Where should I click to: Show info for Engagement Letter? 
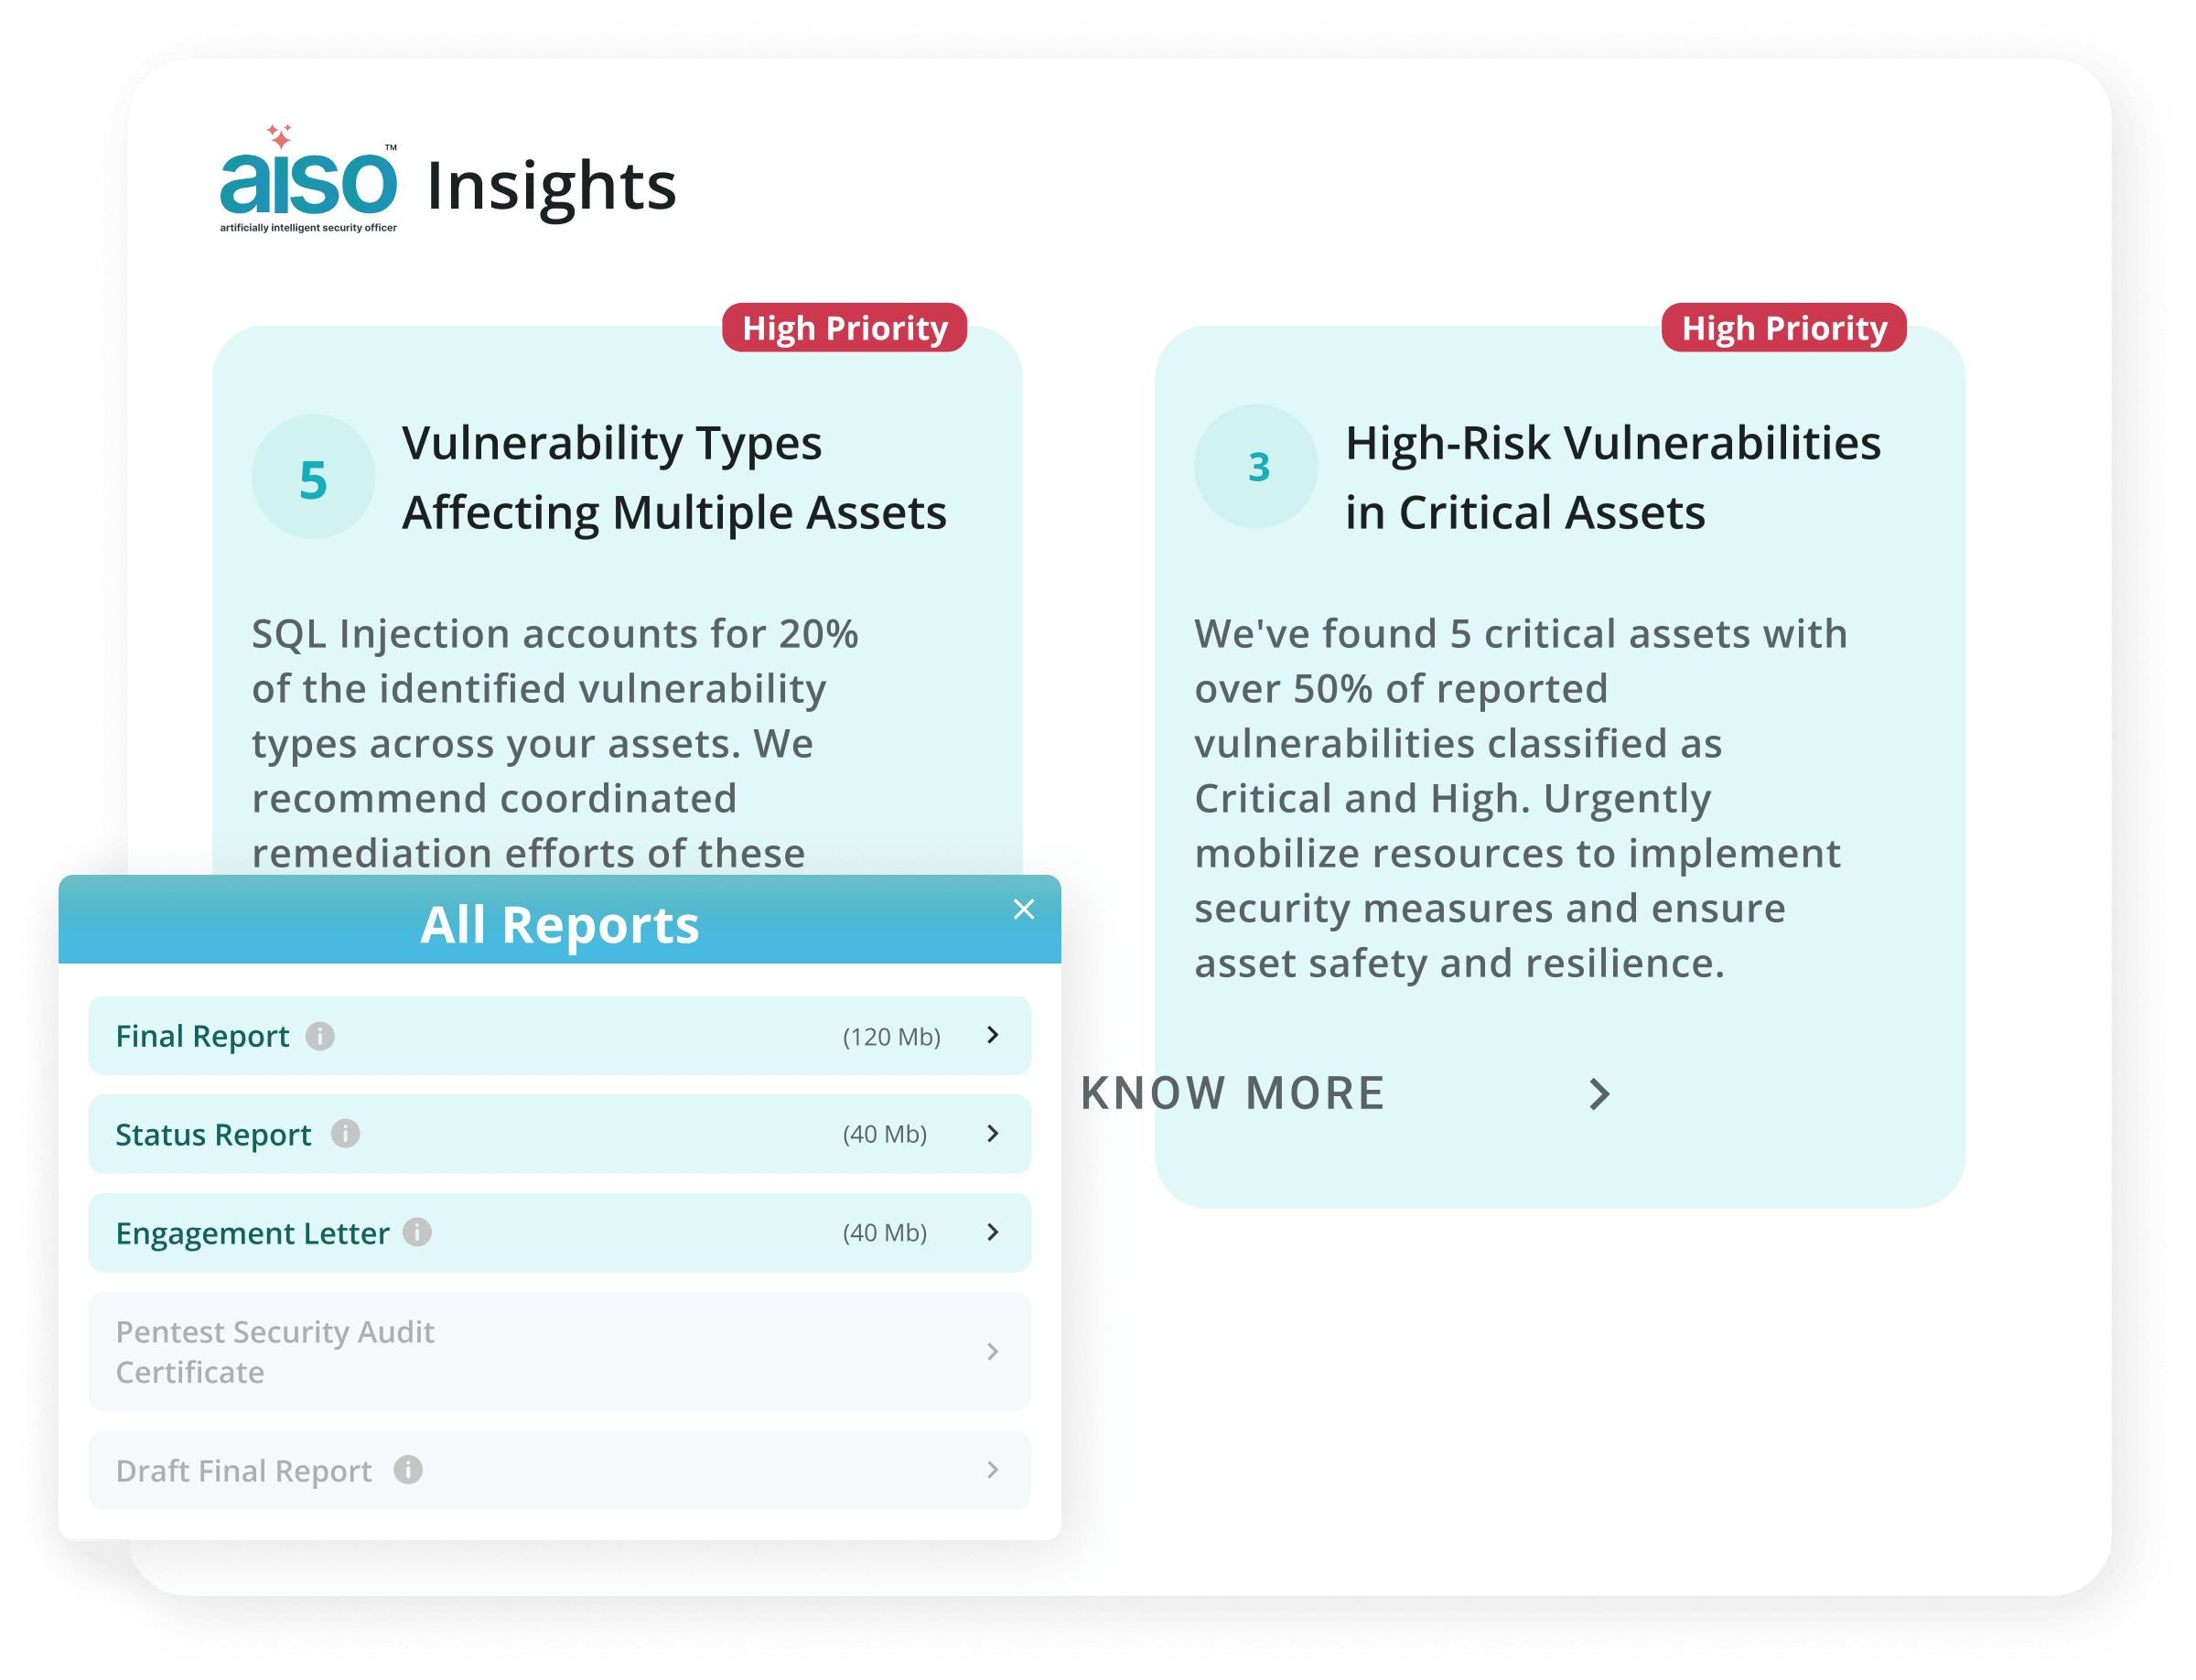(417, 1232)
